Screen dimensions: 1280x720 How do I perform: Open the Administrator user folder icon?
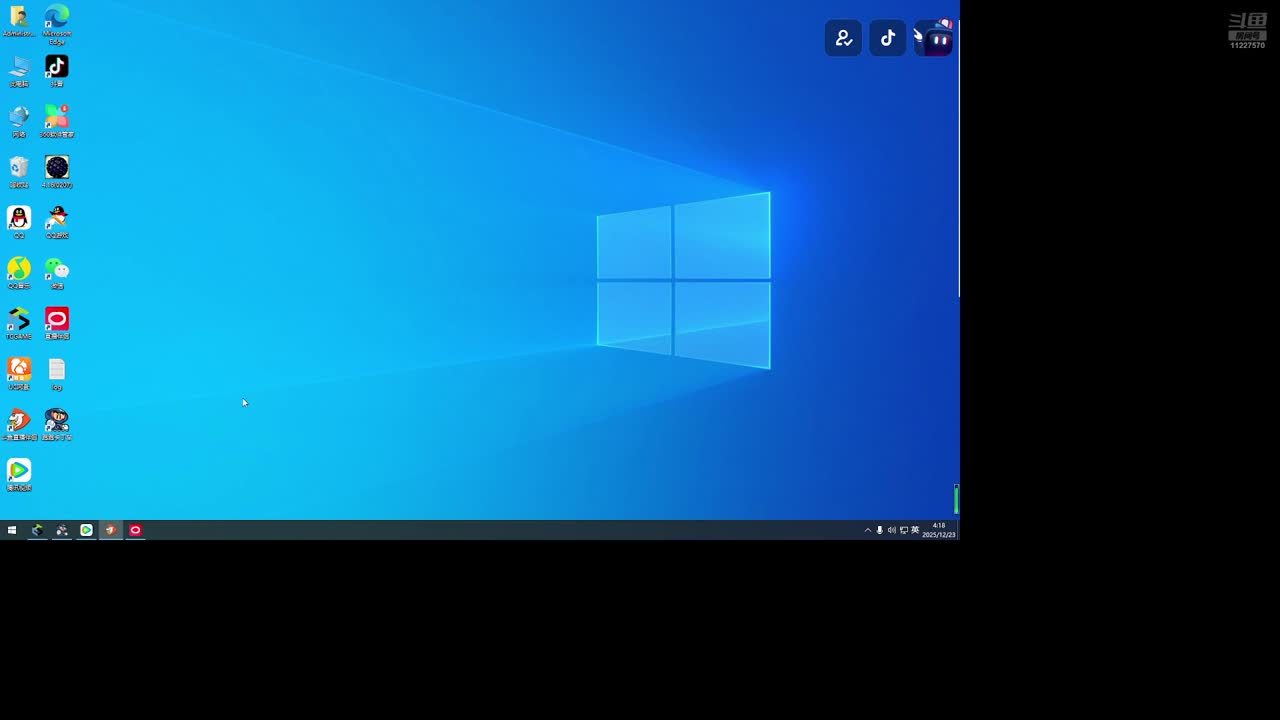(19, 21)
